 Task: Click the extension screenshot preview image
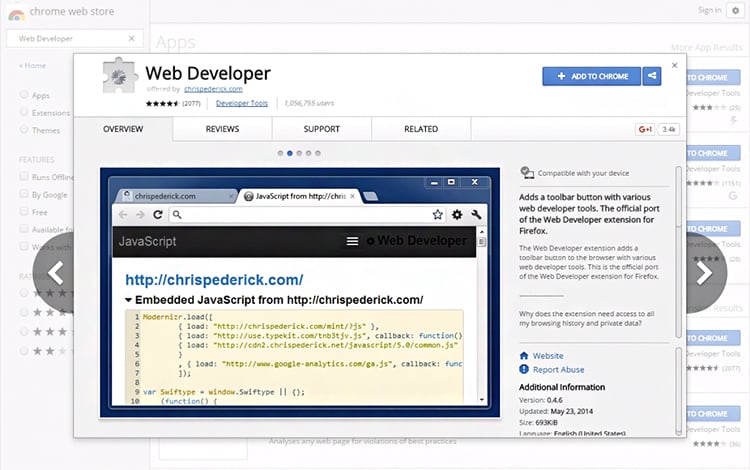click(300, 293)
